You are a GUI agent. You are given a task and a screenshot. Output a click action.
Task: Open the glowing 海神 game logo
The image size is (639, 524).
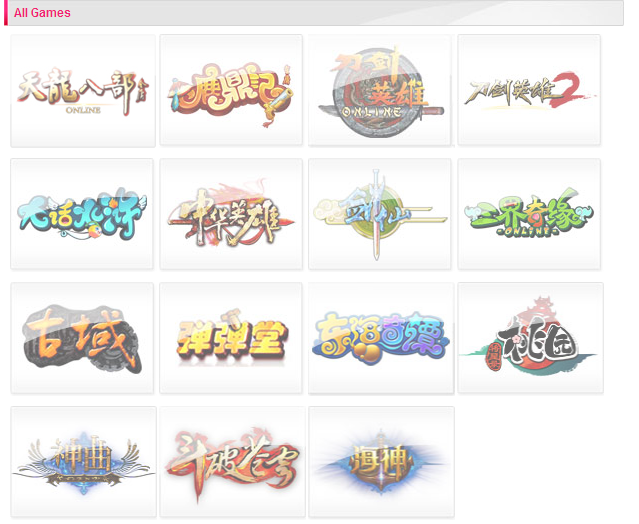coord(381,462)
